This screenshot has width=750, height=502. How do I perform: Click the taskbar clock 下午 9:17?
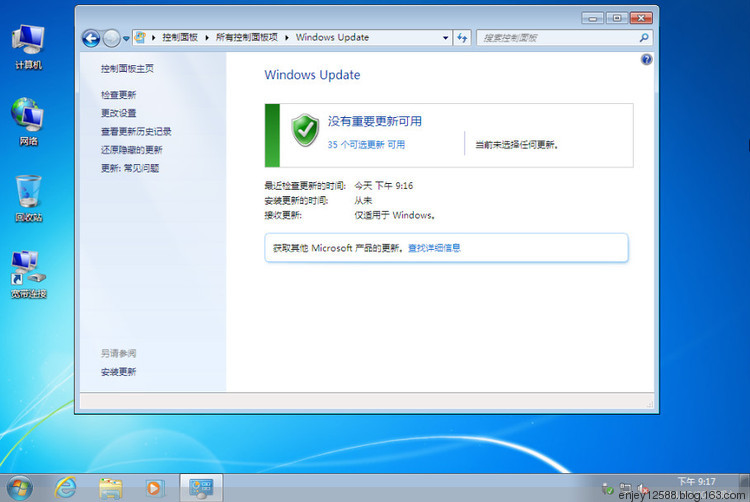coord(696,481)
